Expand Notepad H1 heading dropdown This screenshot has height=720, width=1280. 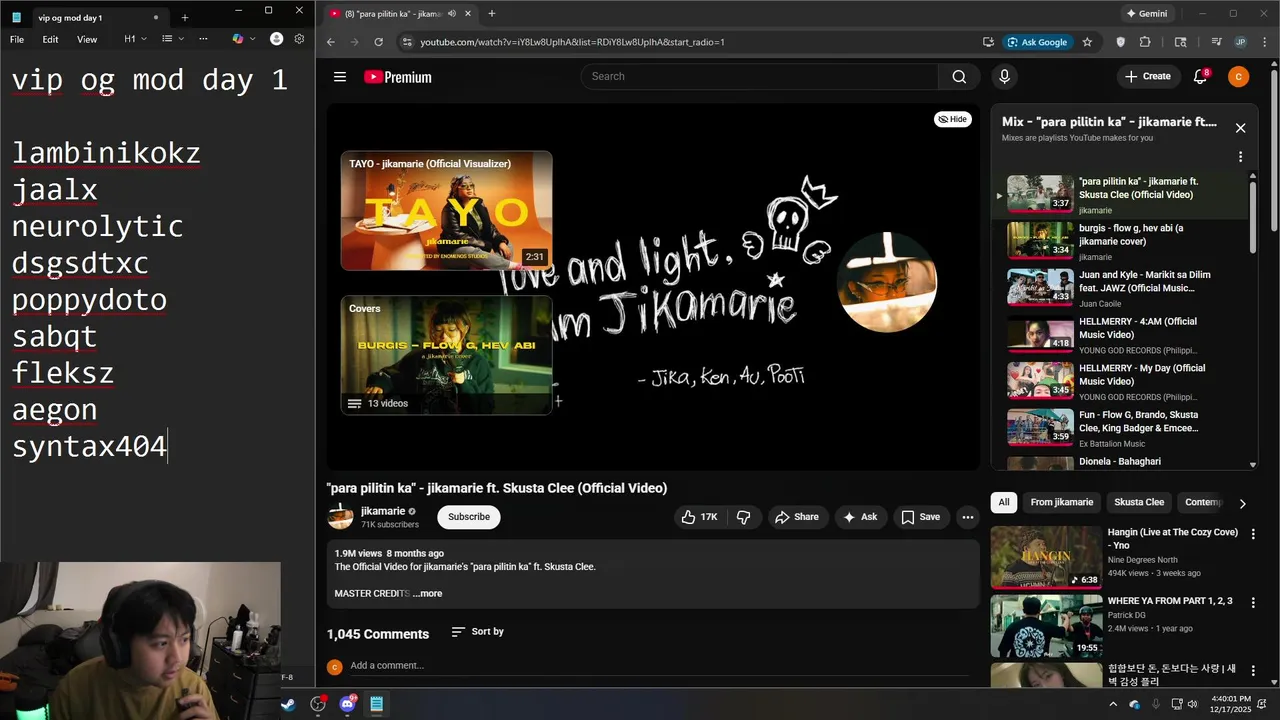coord(135,39)
